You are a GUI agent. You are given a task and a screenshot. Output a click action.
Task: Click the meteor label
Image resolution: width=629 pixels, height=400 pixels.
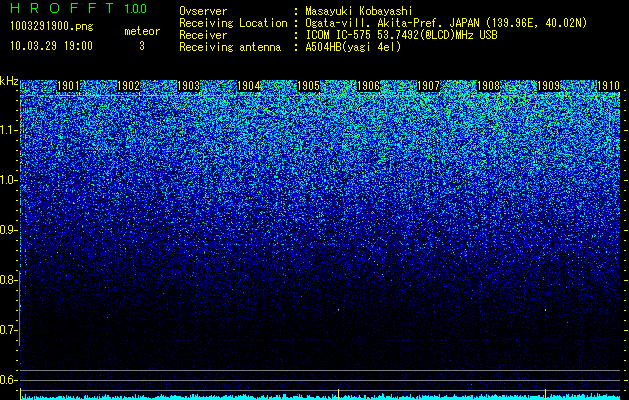[142, 31]
